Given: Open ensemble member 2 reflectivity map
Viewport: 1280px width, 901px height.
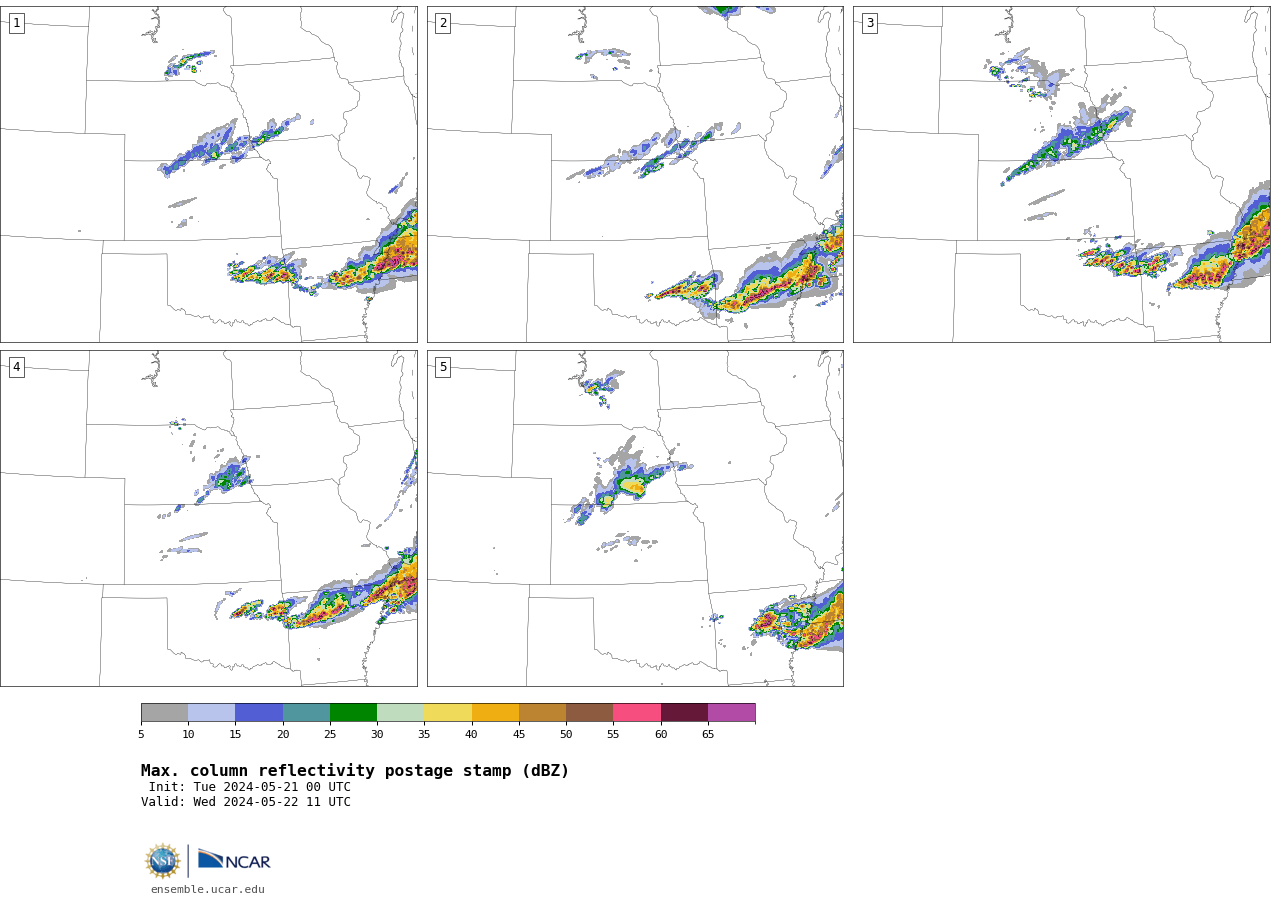Looking at the screenshot, I should (x=635, y=174).
